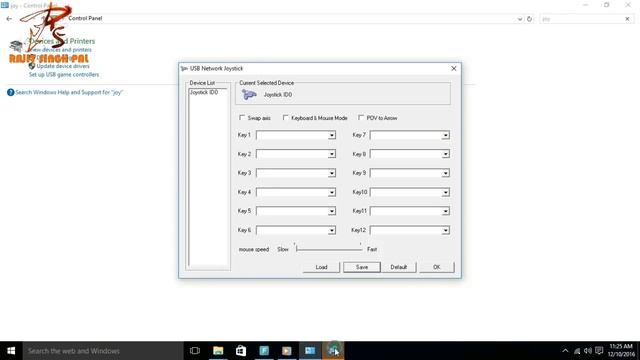The image size is (640, 360).
Task: Click the Save button
Action: pos(362,267)
